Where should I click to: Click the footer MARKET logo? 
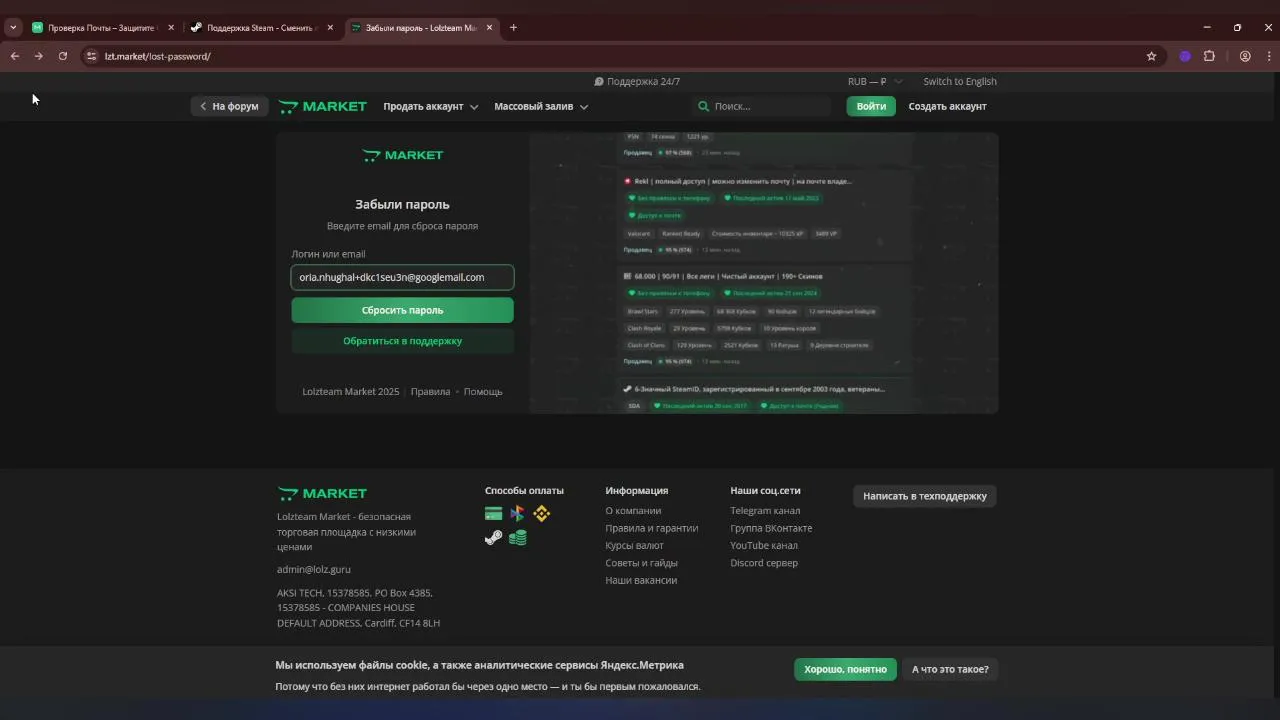(322, 493)
